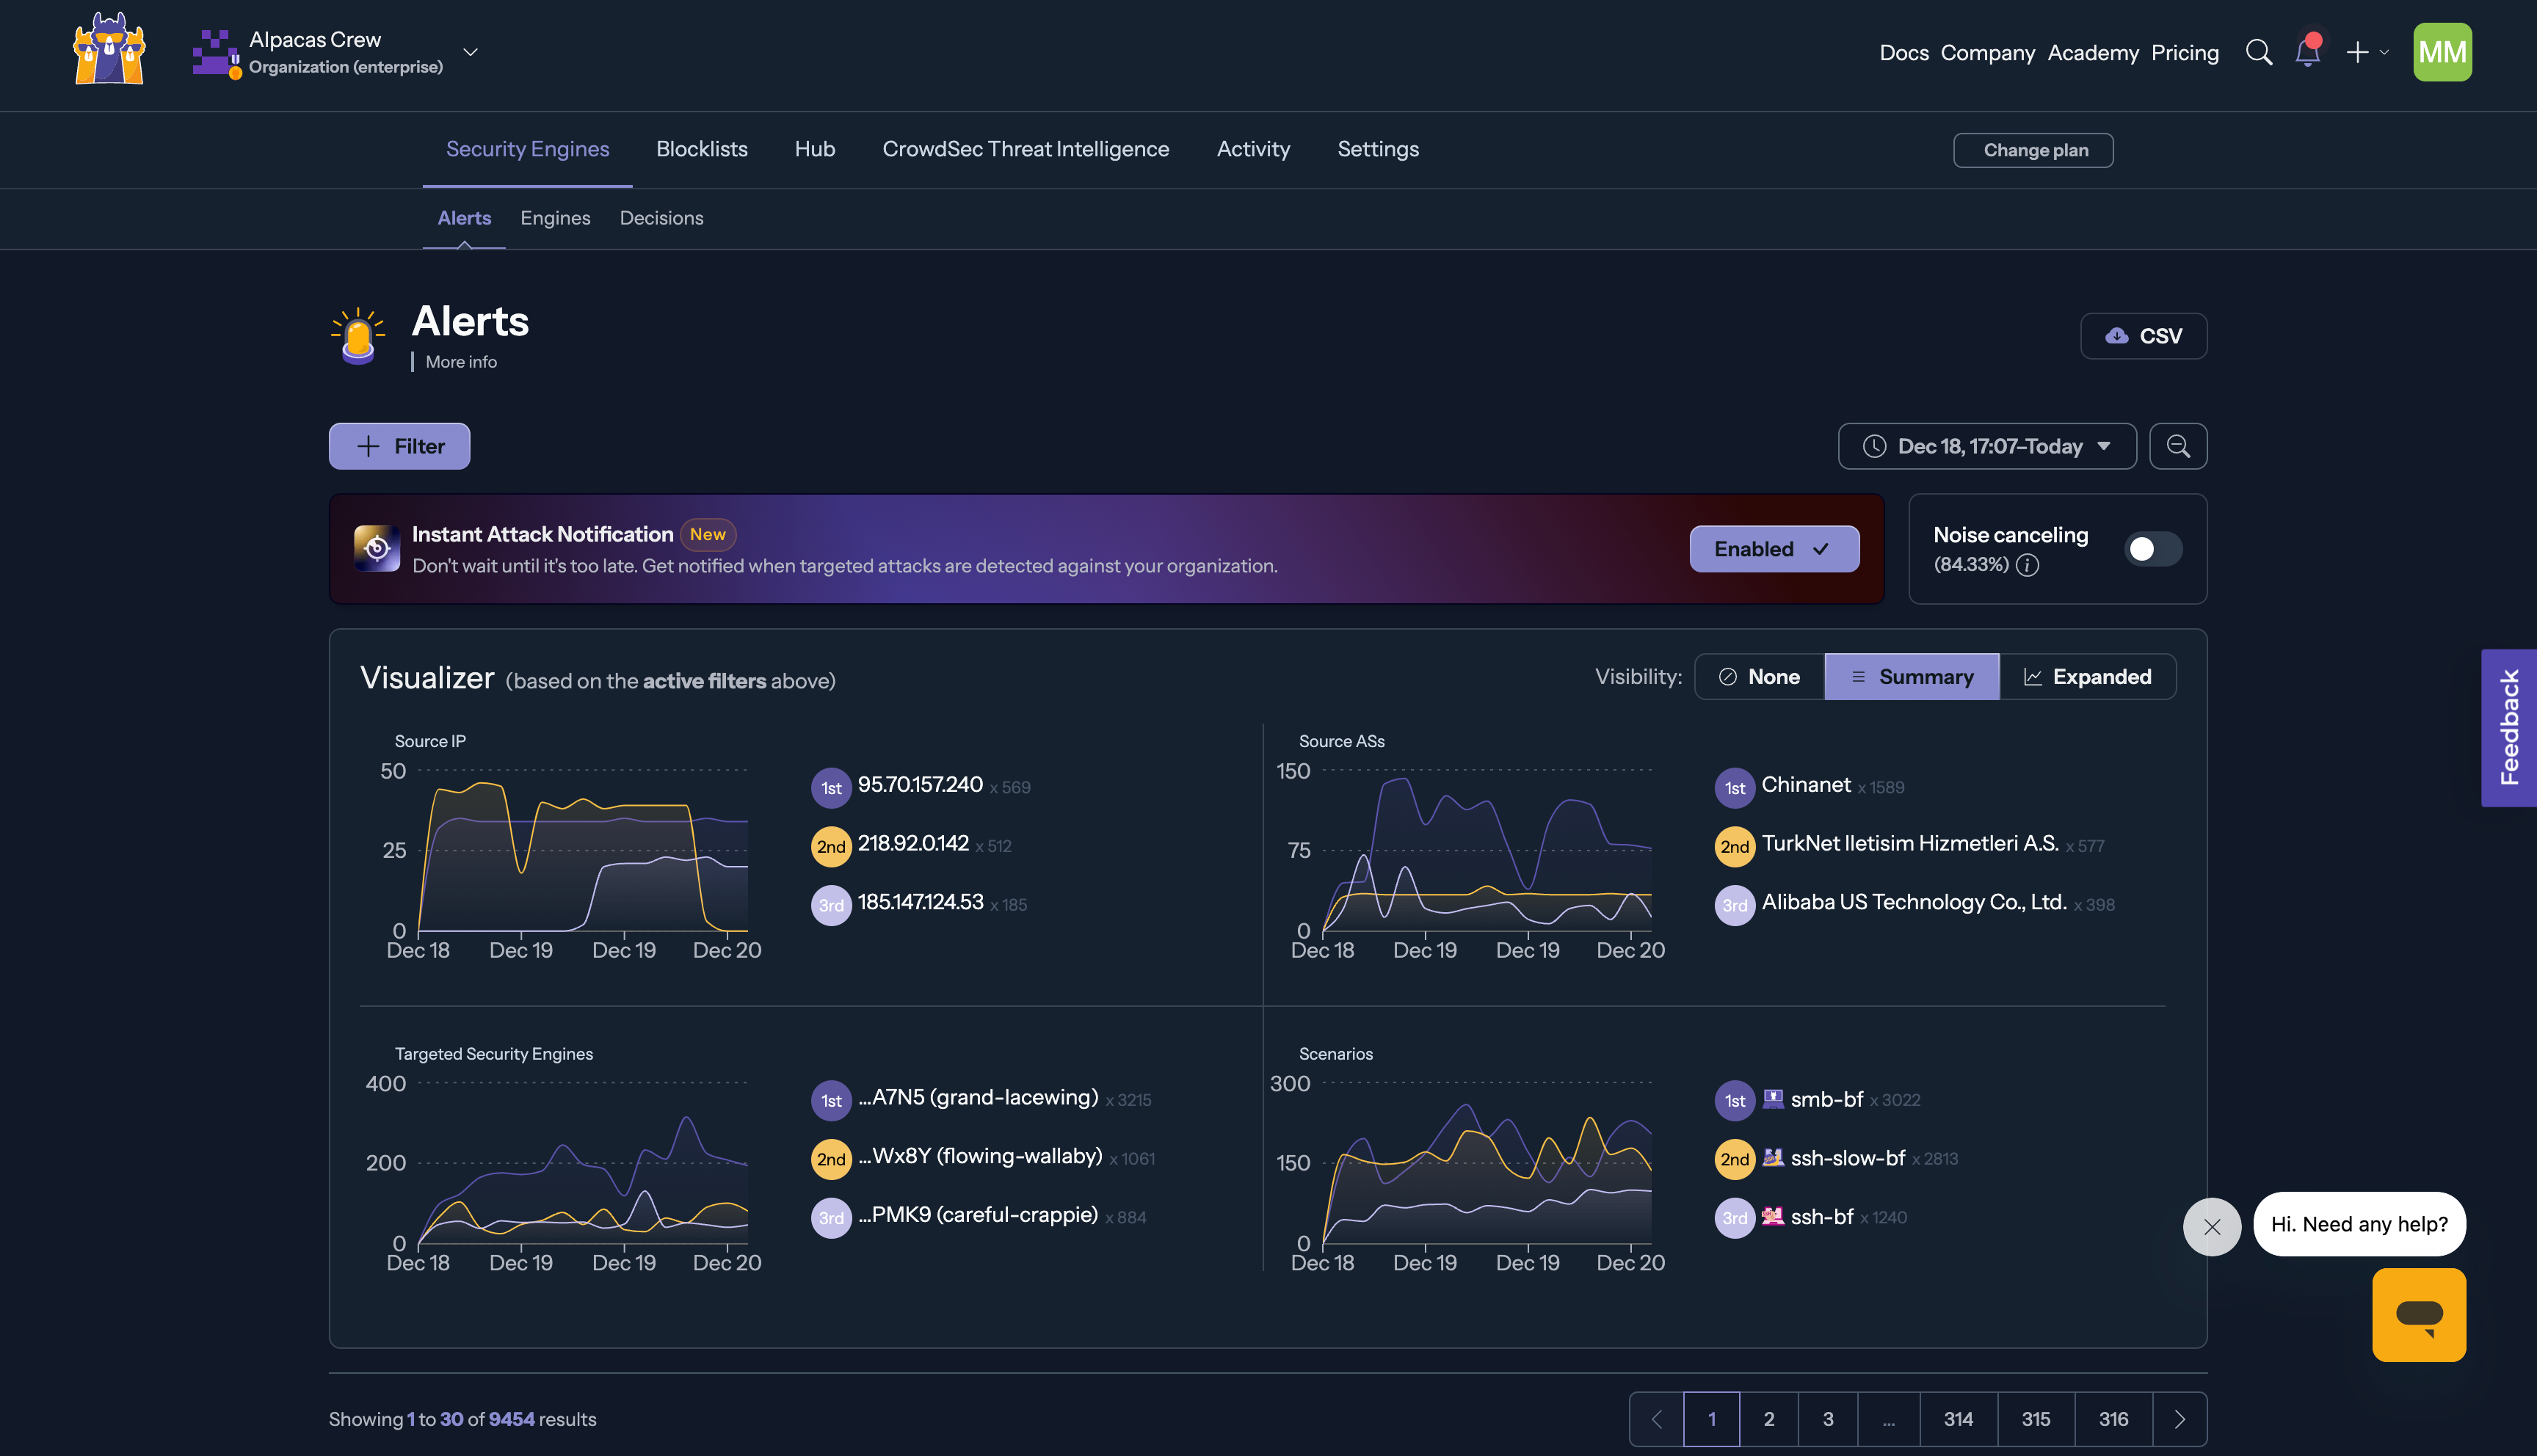The height and width of the screenshot is (1456, 2537).
Task: Open the notifications bell
Action: coord(2308,52)
